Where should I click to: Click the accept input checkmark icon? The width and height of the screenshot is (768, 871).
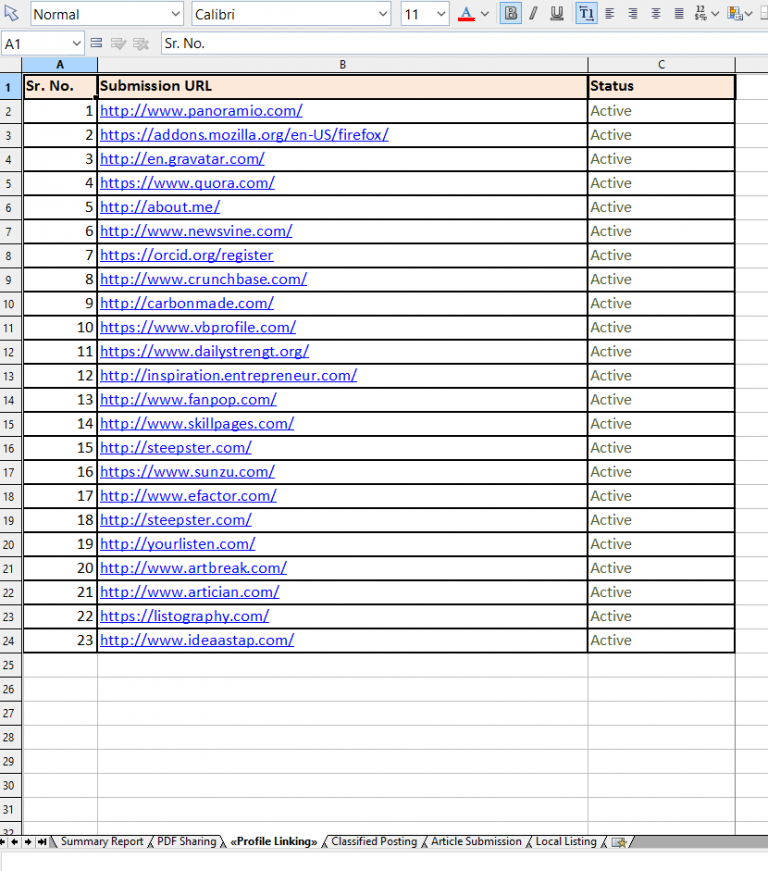point(118,43)
